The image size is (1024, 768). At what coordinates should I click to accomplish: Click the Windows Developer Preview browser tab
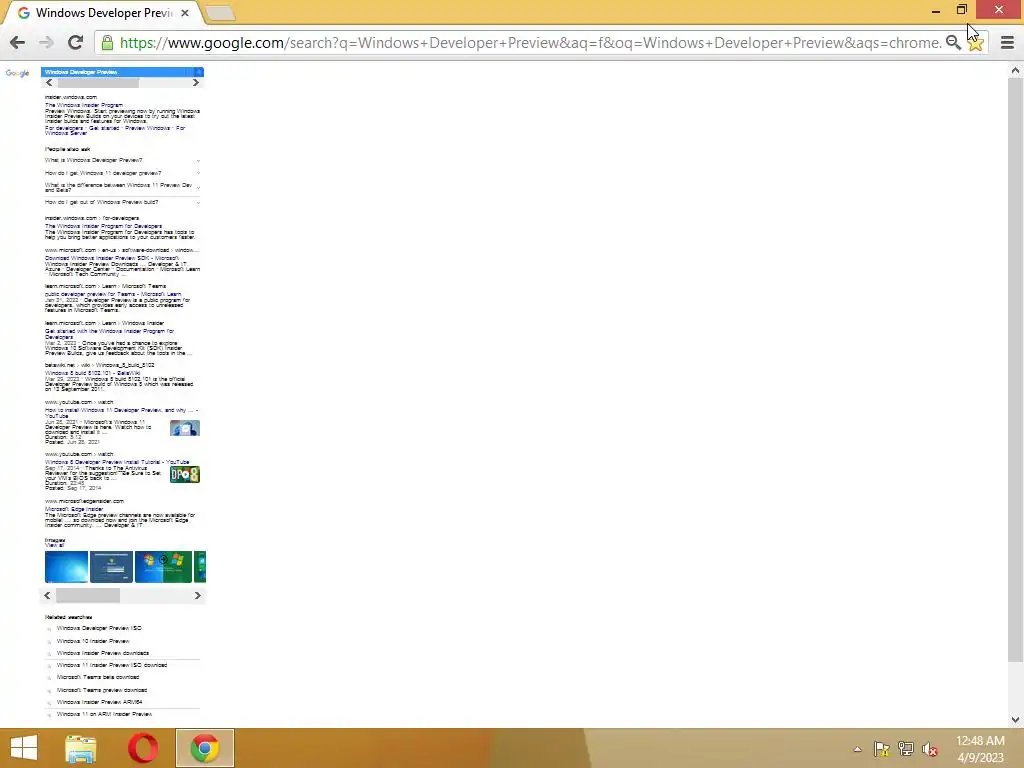click(103, 13)
